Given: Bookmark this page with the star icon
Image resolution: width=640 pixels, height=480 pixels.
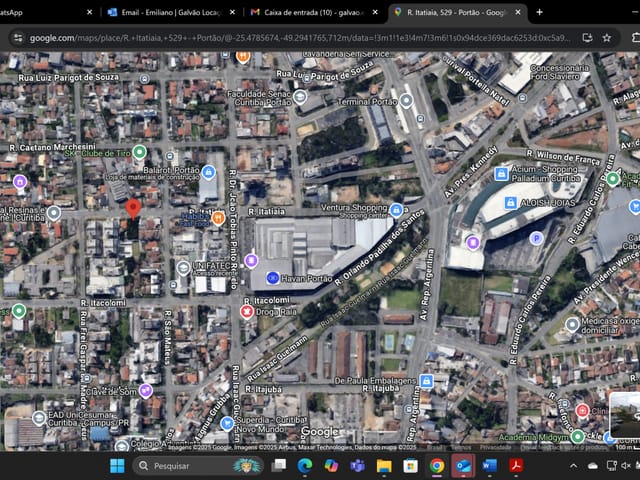Looking at the screenshot, I should pos(607,38).
